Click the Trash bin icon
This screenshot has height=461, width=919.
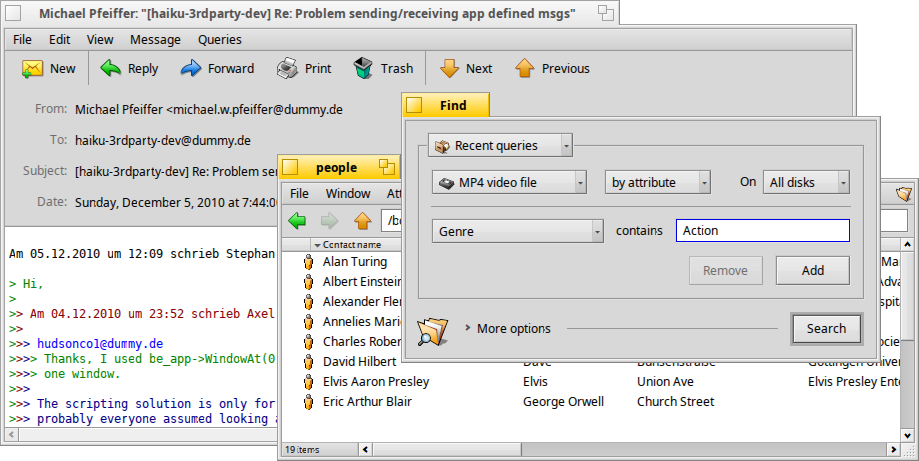363,69
